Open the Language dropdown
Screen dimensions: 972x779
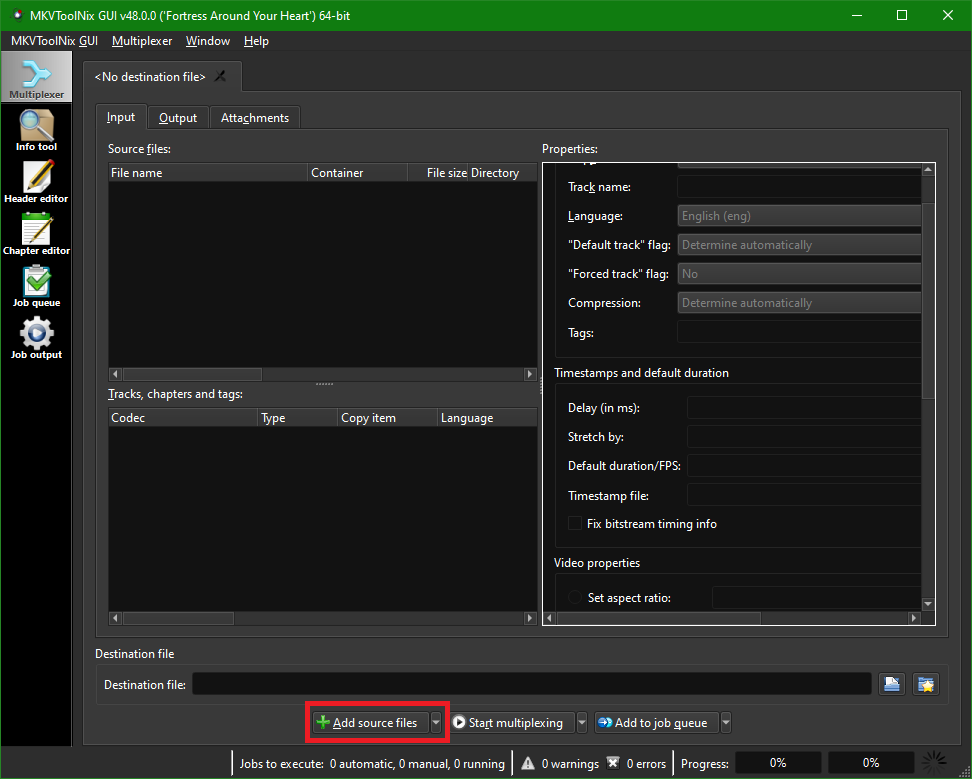[x=799, y=216]
